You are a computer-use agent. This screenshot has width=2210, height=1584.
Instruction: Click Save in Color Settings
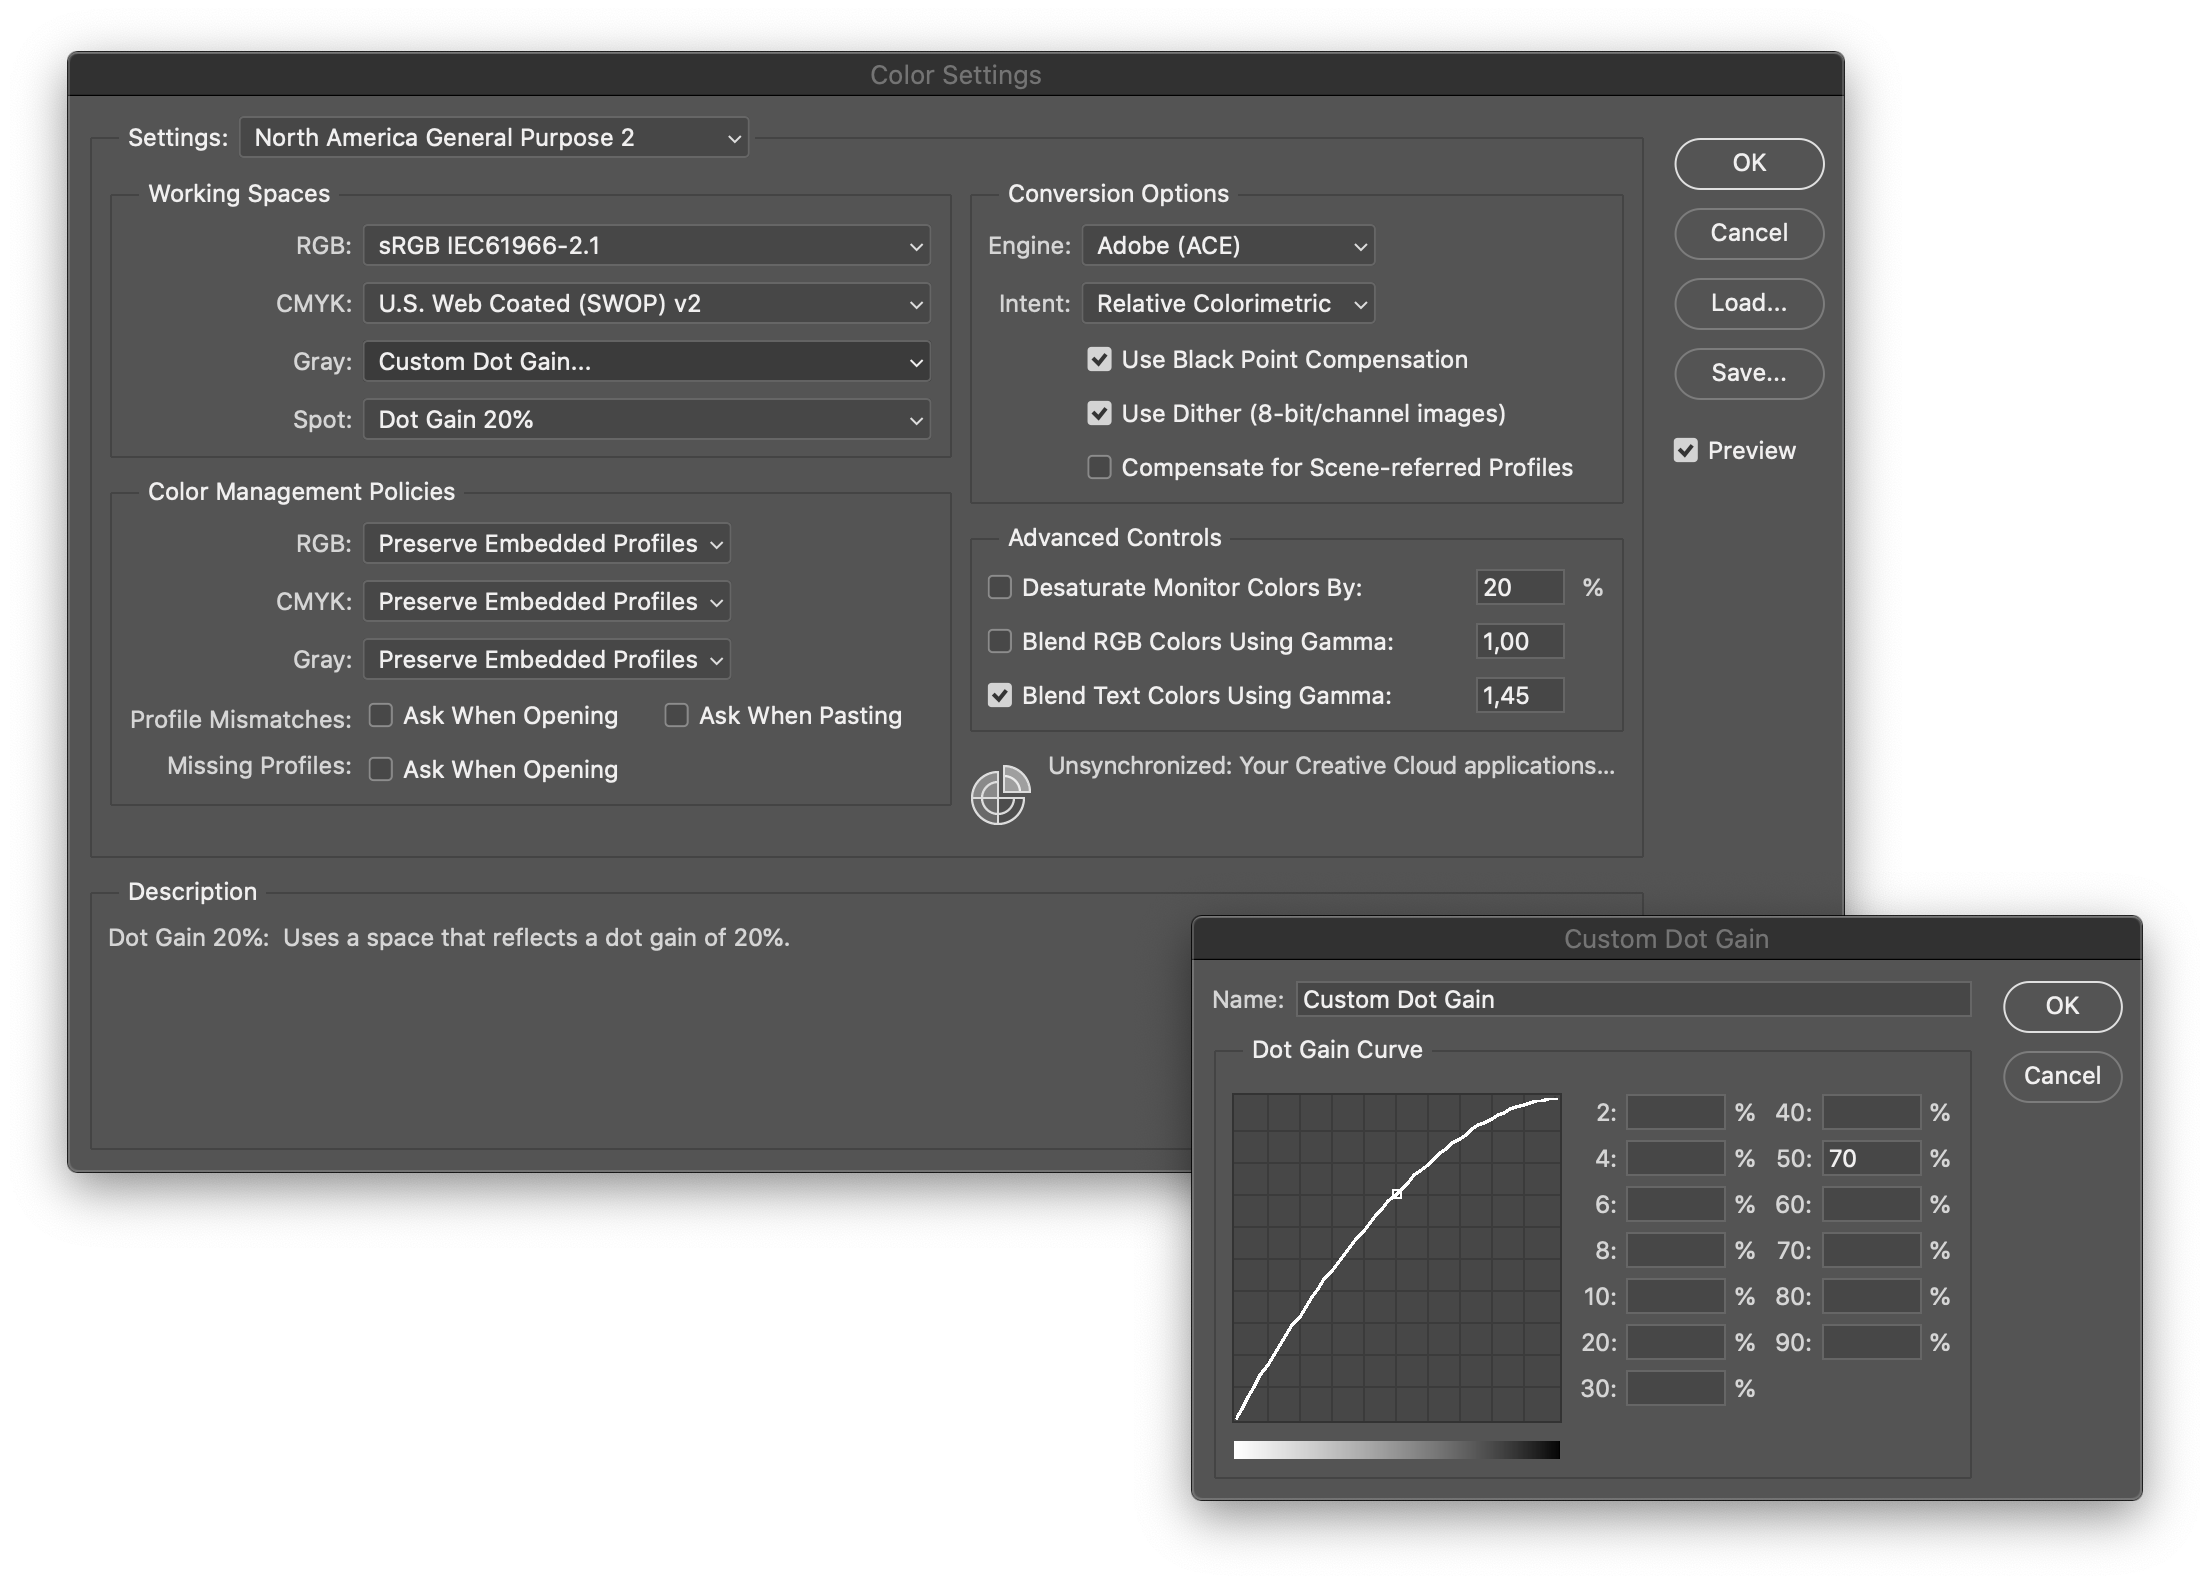[1748, 373]
